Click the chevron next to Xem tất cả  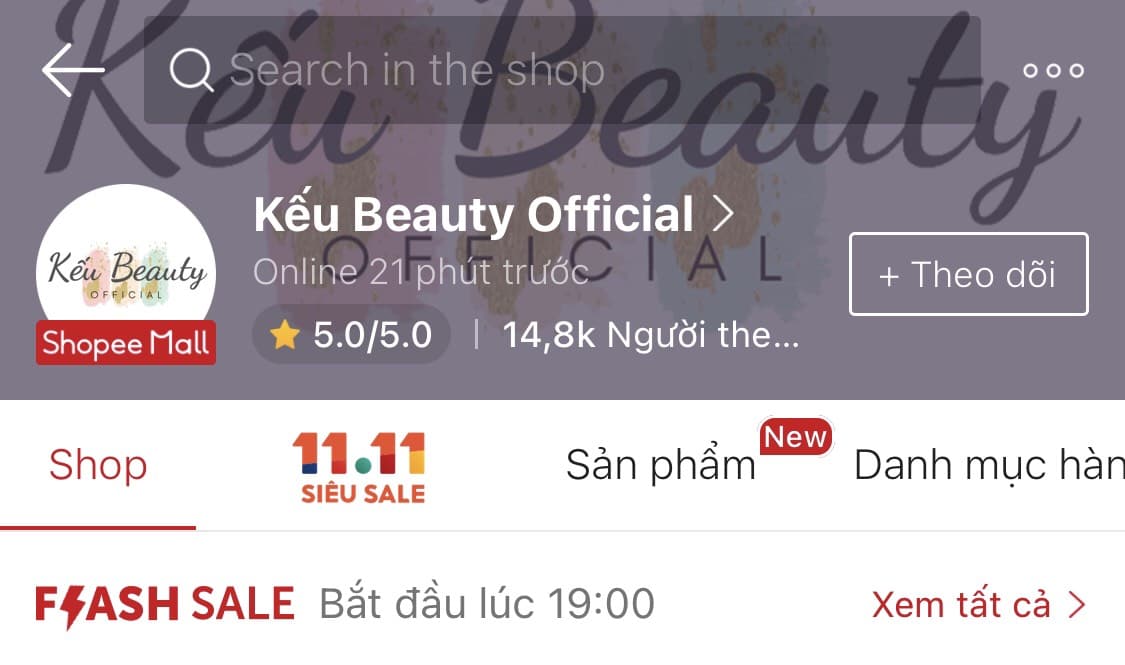[x=1077, y=605]
